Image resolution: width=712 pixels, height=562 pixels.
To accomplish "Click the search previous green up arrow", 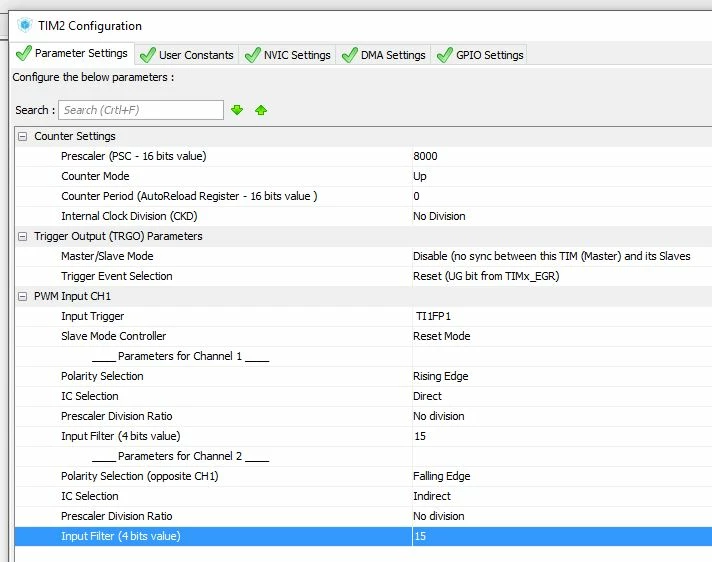I will click(261, 110).
